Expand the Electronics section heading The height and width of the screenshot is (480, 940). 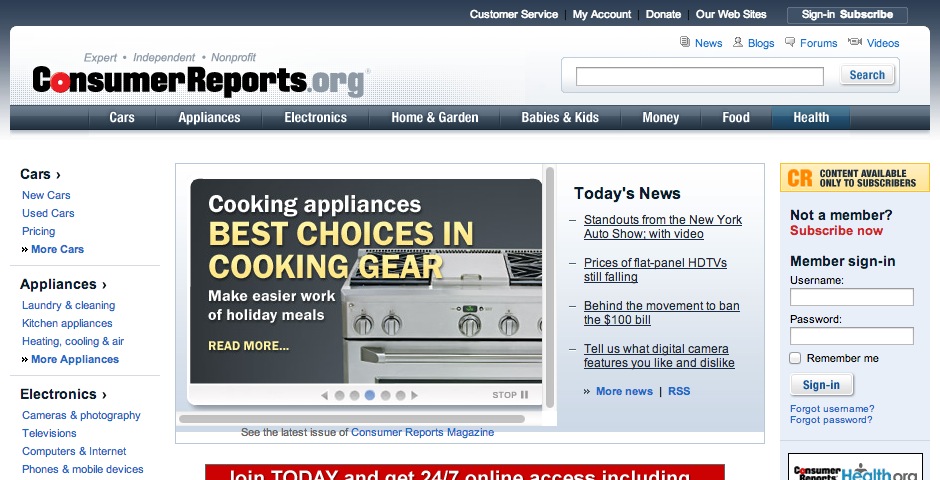pos(64,394)
